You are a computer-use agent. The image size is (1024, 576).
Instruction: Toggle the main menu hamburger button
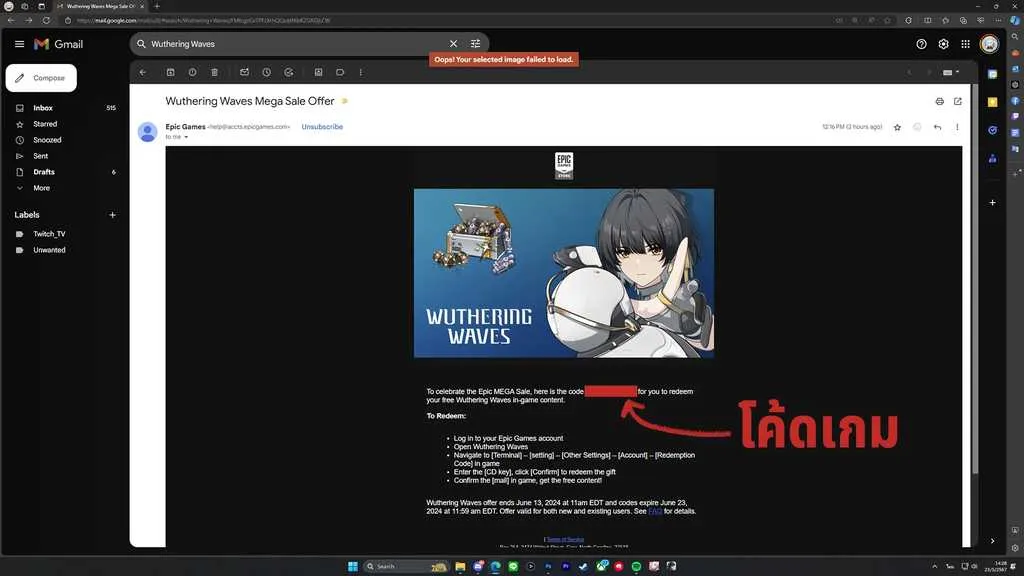click(x=20, y=44)
